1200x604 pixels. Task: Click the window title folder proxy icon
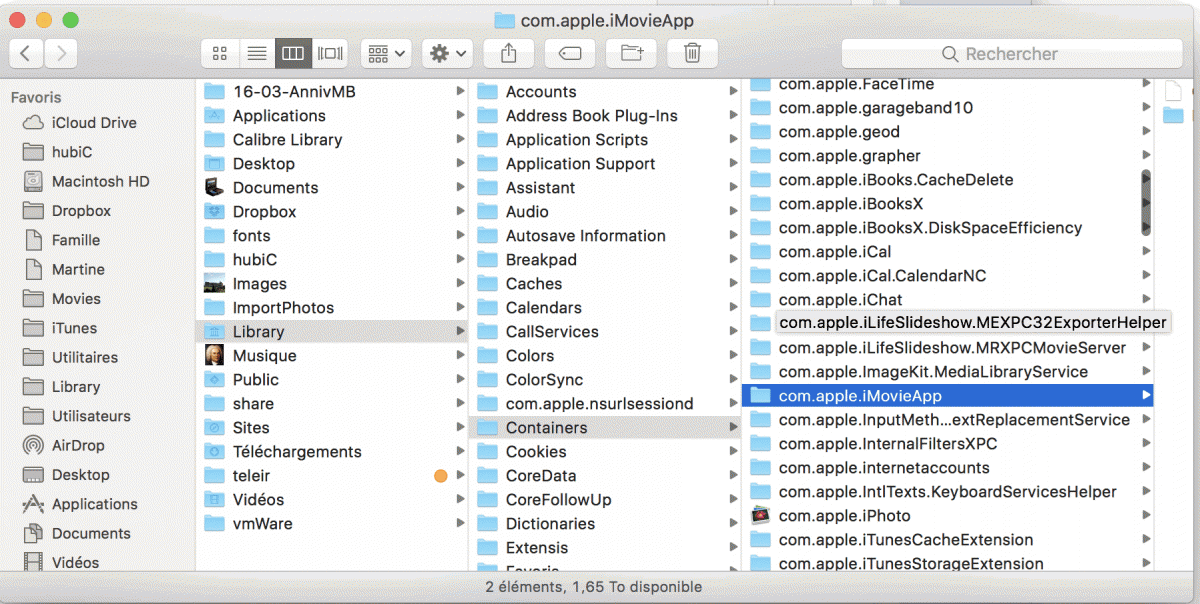click(x=505, y=21)
